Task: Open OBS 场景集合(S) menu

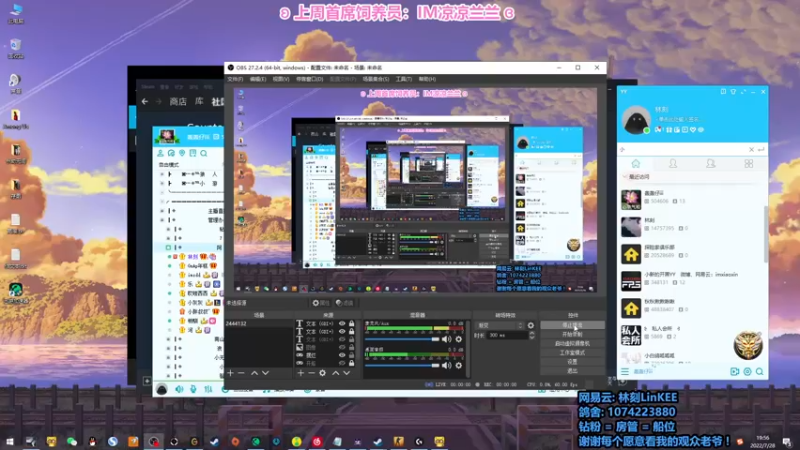Action: pos(376,79)
